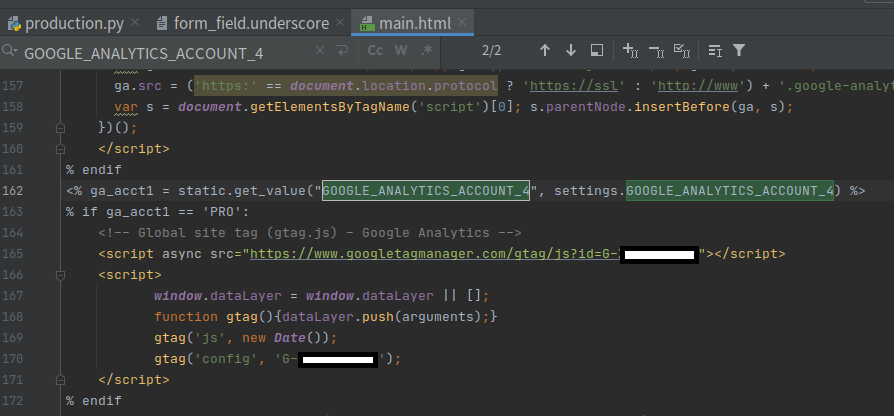Click the Global site tag comment
Screen dimensions: 894x416
[310, 233]
